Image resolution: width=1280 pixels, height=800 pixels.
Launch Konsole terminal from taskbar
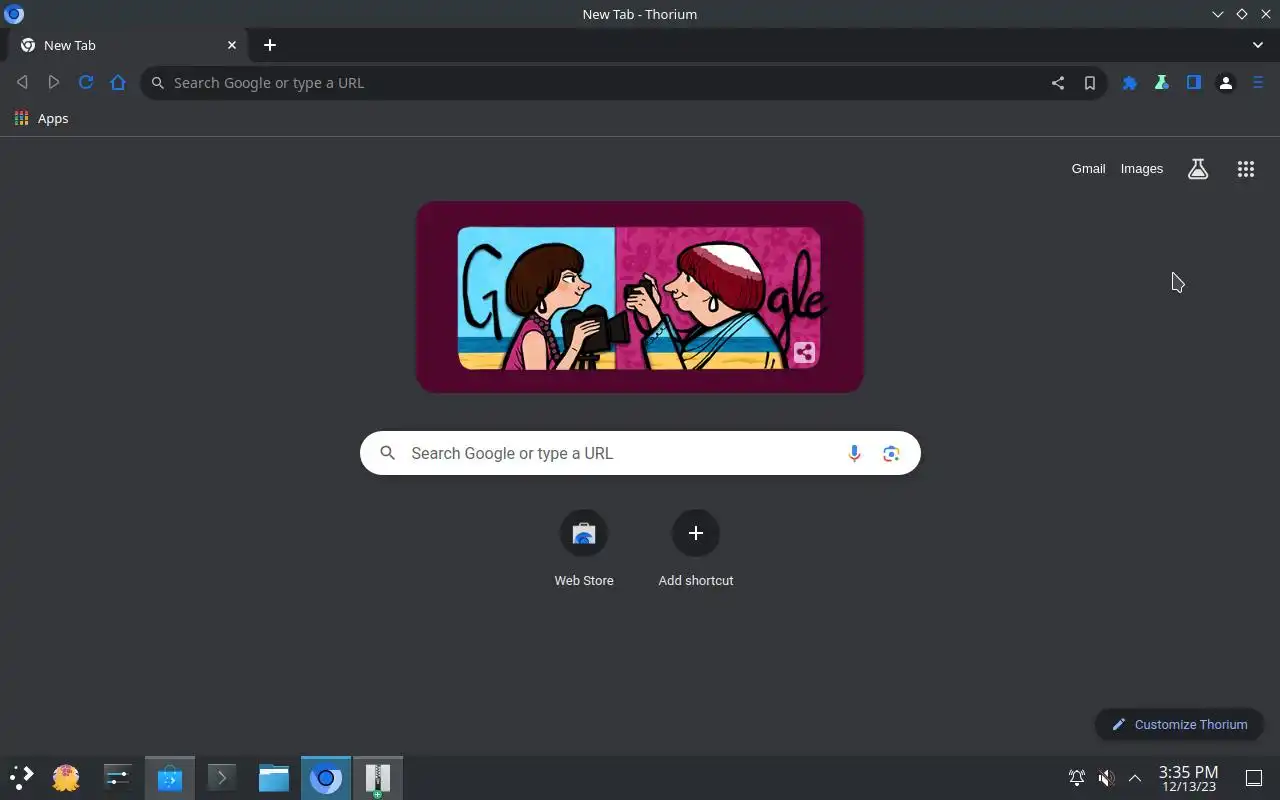tap(222, 777)
